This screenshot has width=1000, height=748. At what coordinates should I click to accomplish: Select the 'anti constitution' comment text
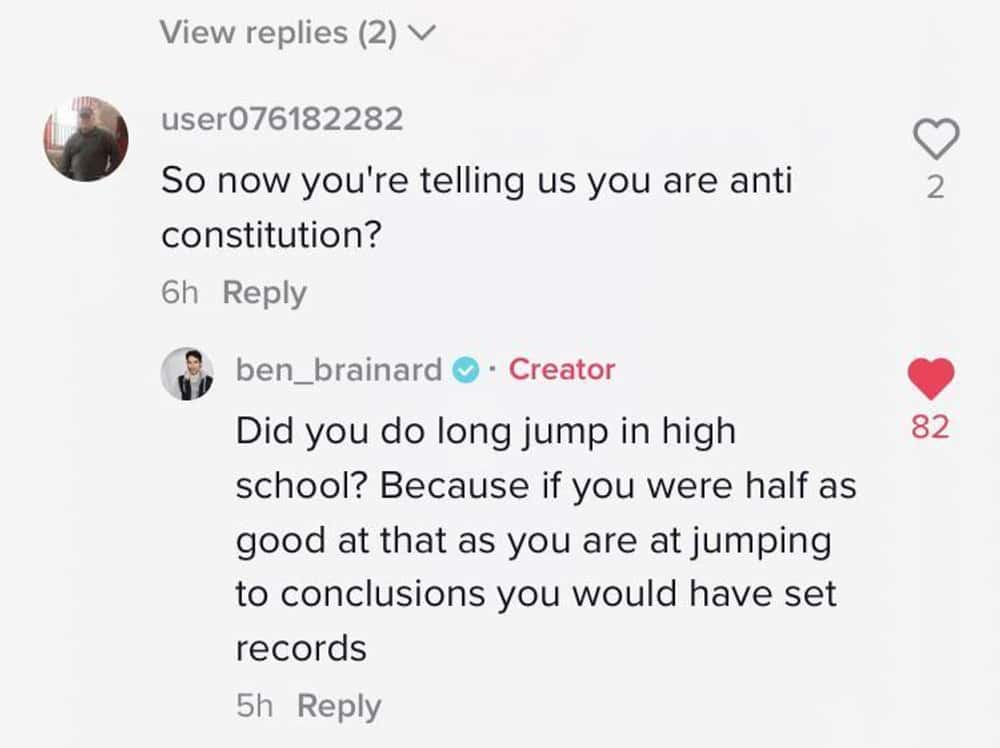coord(476,207)
